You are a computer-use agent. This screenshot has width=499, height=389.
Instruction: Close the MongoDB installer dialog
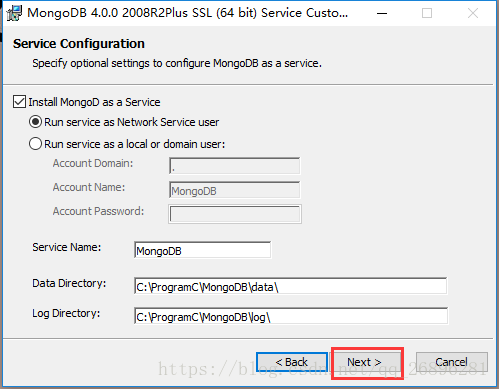pyautogui.click(x=473, y=13)
